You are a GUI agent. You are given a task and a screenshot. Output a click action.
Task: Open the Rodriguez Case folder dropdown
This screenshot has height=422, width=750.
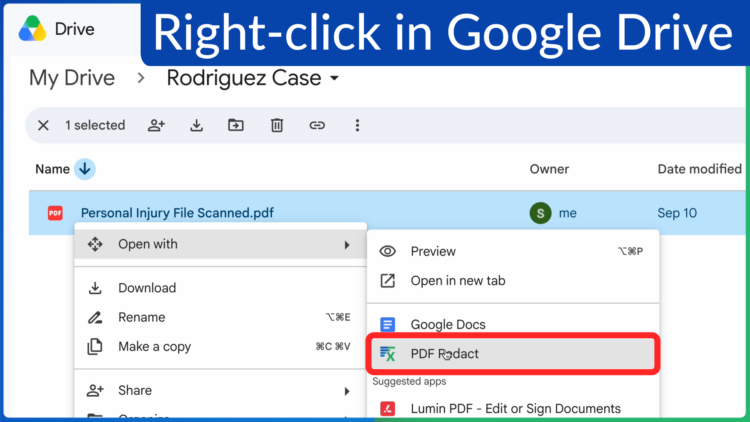334,78
